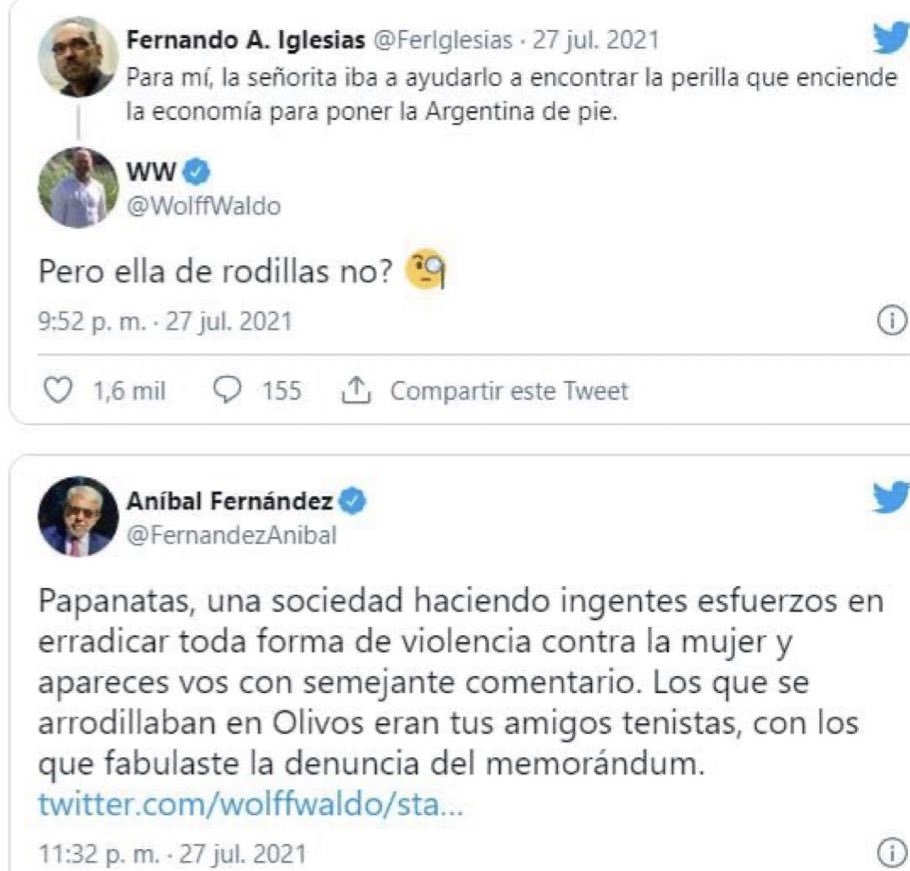Open info icon beside 9:52 p. m. timestamp
Viewport: 910px width, 871px height.
click(x=892, y=321)
